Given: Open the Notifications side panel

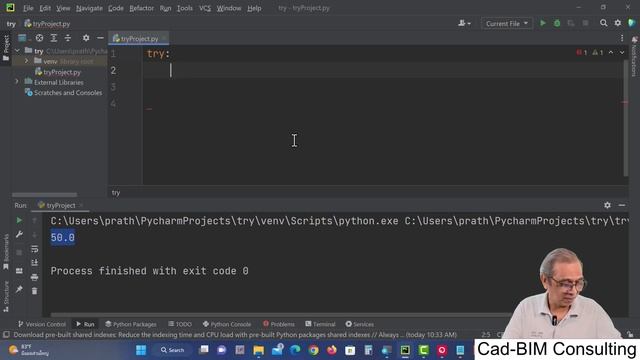Looking at the screenshot, I should click(x=634, y=56).
